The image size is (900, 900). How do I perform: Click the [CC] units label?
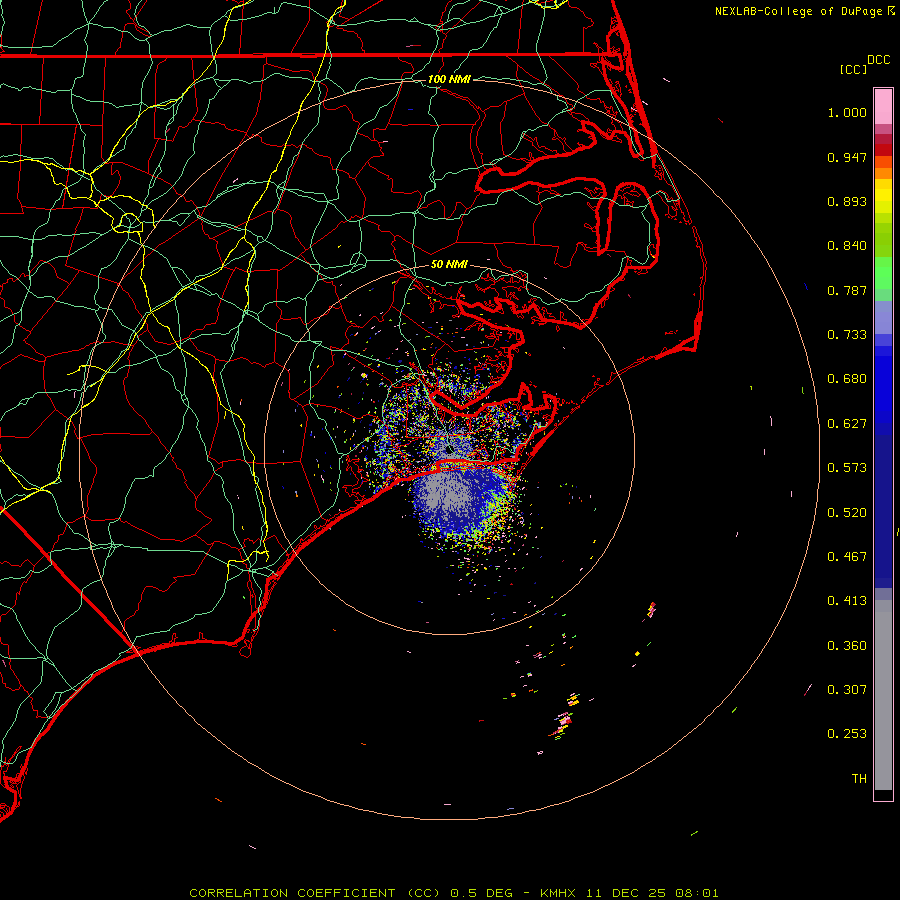[854, 69]
